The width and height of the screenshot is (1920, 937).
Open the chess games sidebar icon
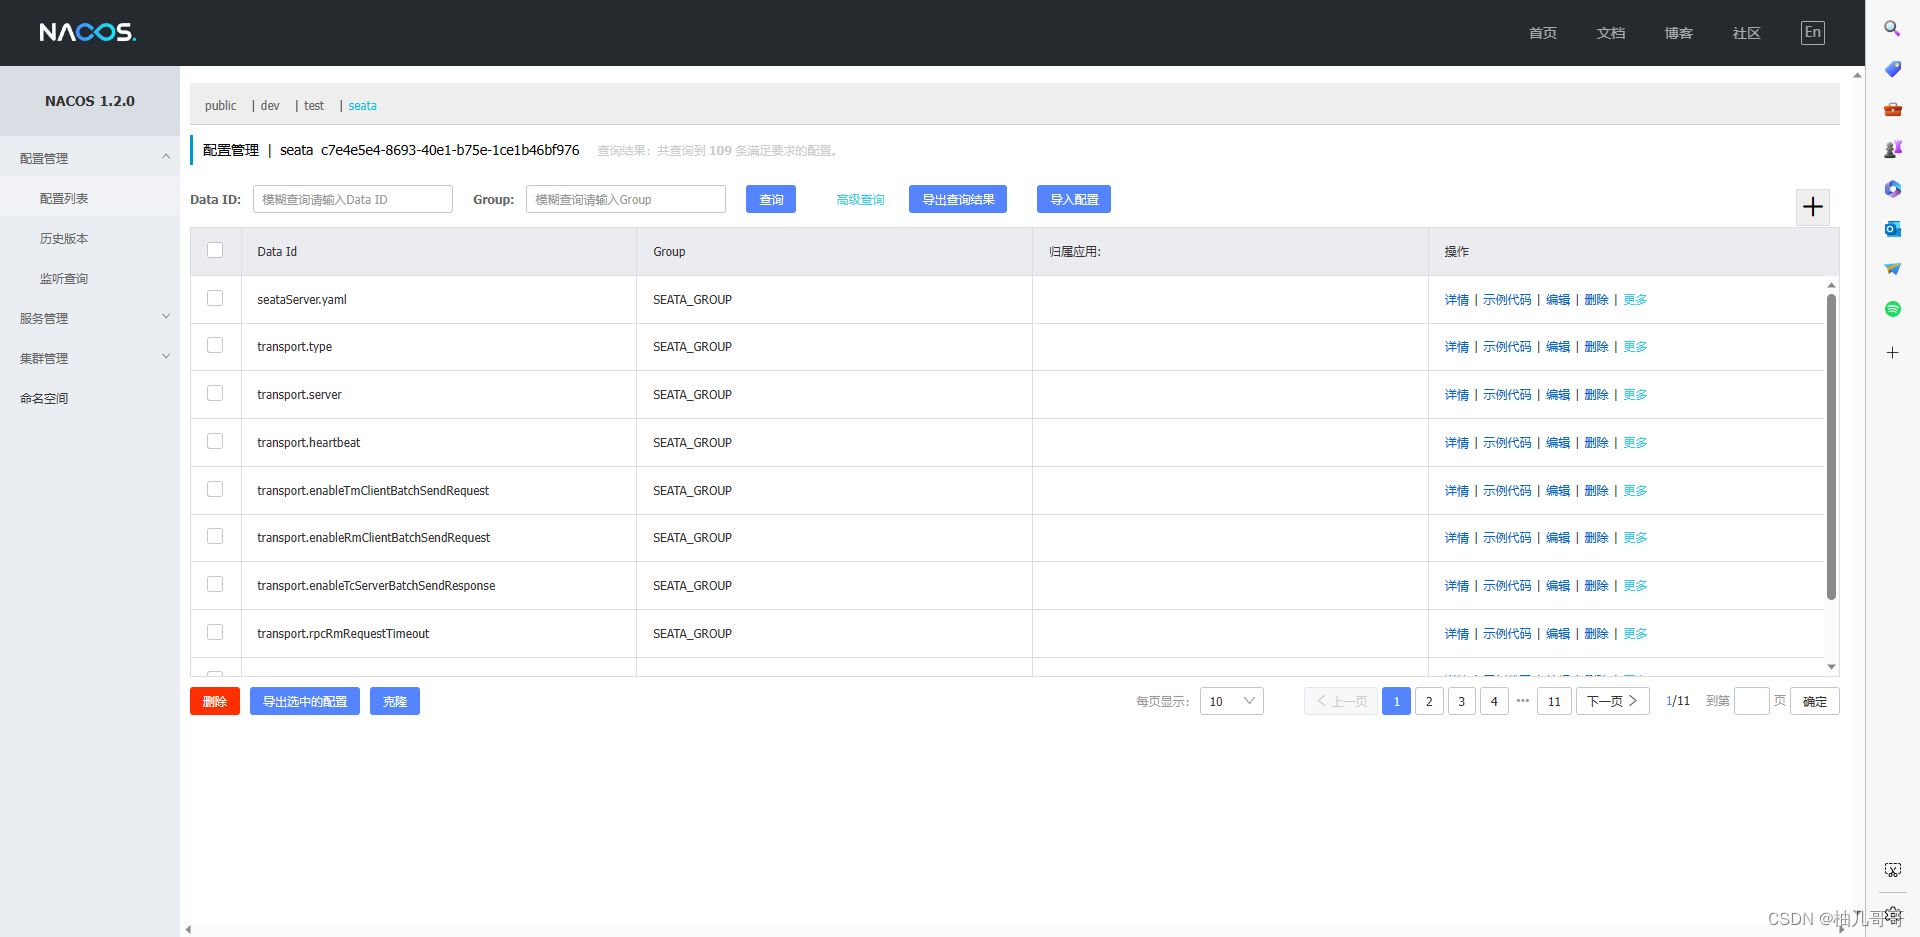(1892, 149)
